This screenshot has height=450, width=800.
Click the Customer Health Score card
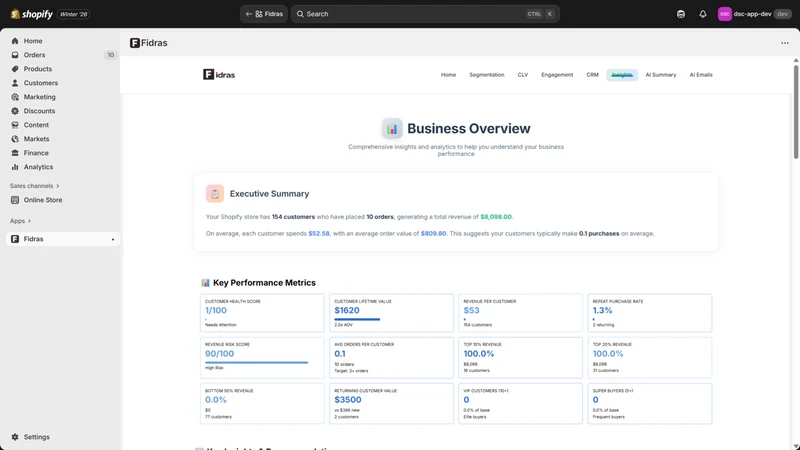(x=262, y=313)
